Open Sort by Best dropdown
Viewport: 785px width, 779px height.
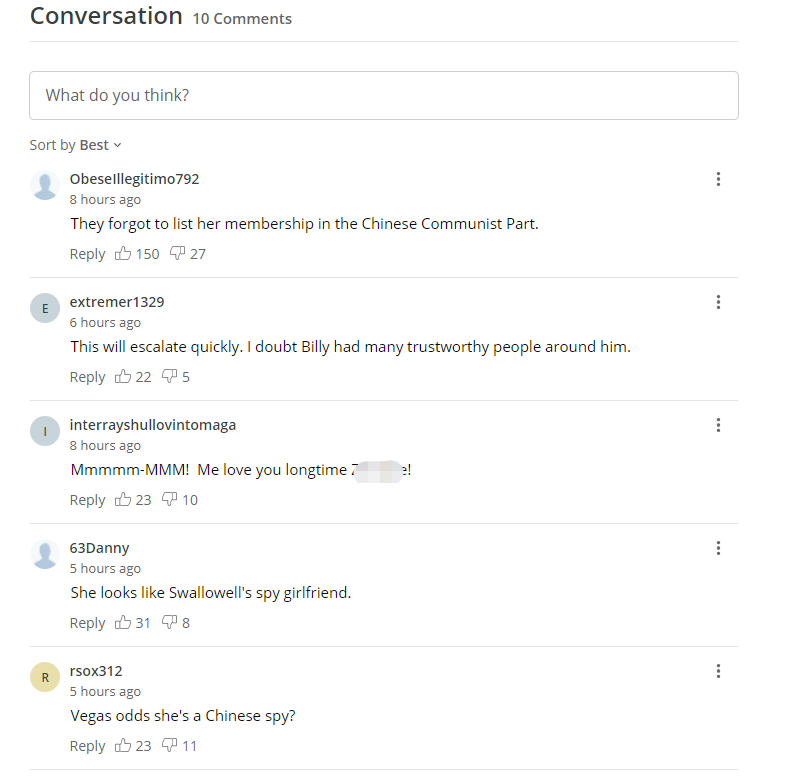click(76, 145)
